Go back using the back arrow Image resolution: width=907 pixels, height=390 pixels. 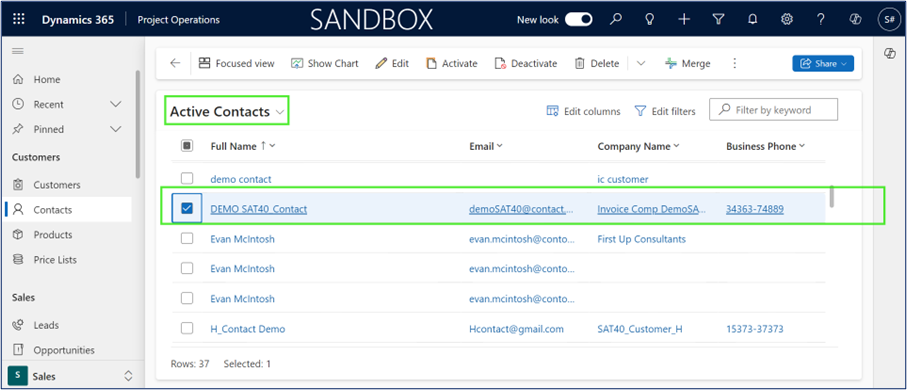pyautogui.click(x=175, y=64)
